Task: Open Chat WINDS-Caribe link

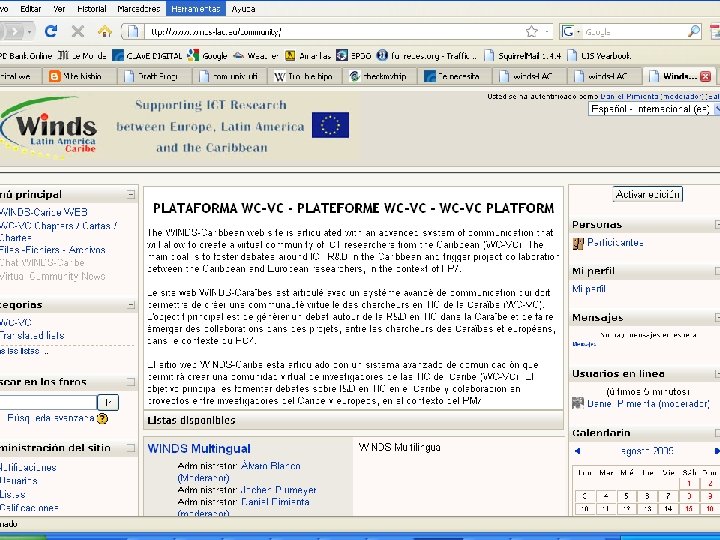Action: 42,263
